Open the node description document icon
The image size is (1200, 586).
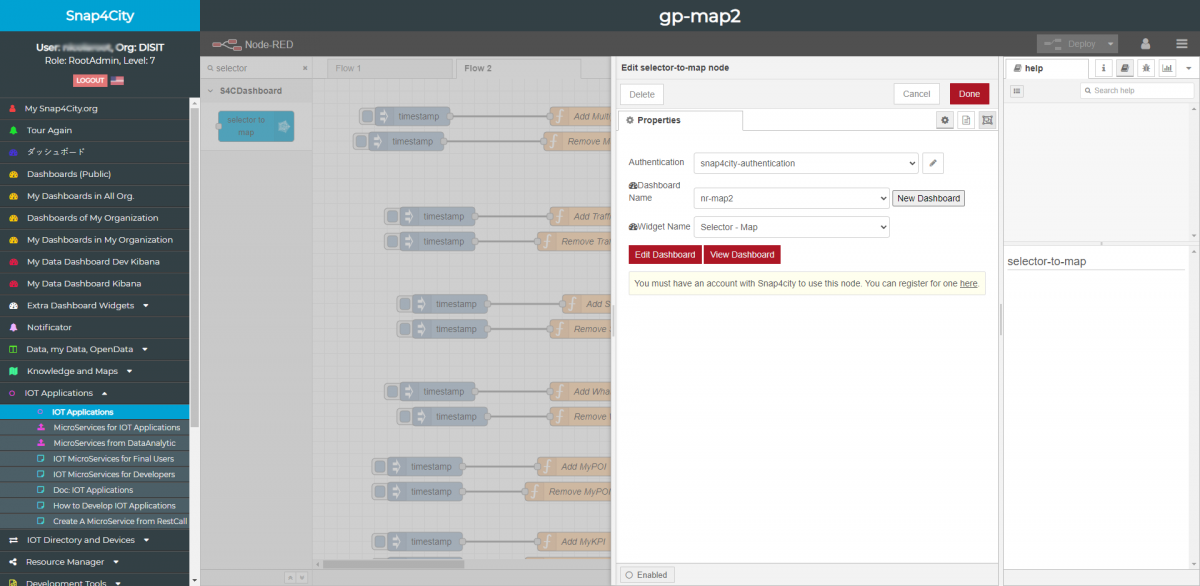[x=966, y=120]
